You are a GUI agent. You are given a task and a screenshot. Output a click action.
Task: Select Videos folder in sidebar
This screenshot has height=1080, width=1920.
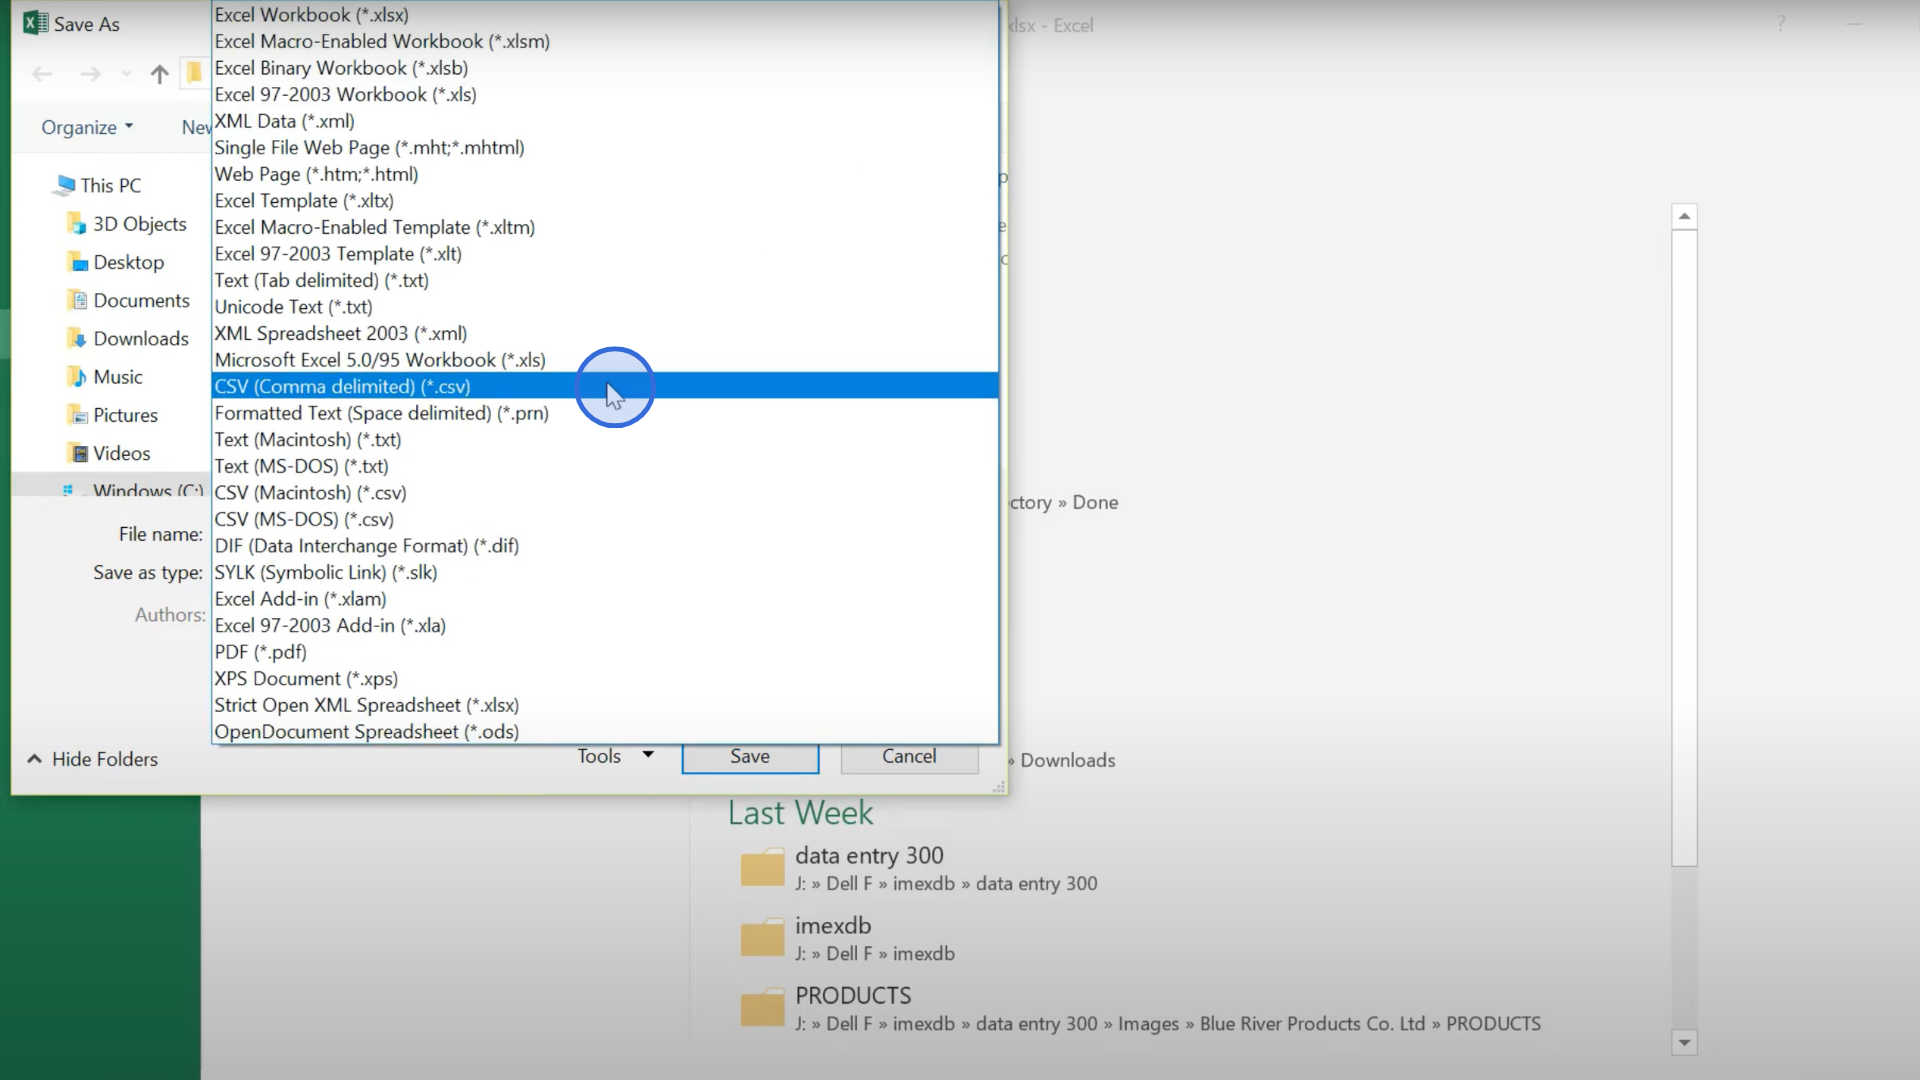pyautogui.click(x=122, y=453)
